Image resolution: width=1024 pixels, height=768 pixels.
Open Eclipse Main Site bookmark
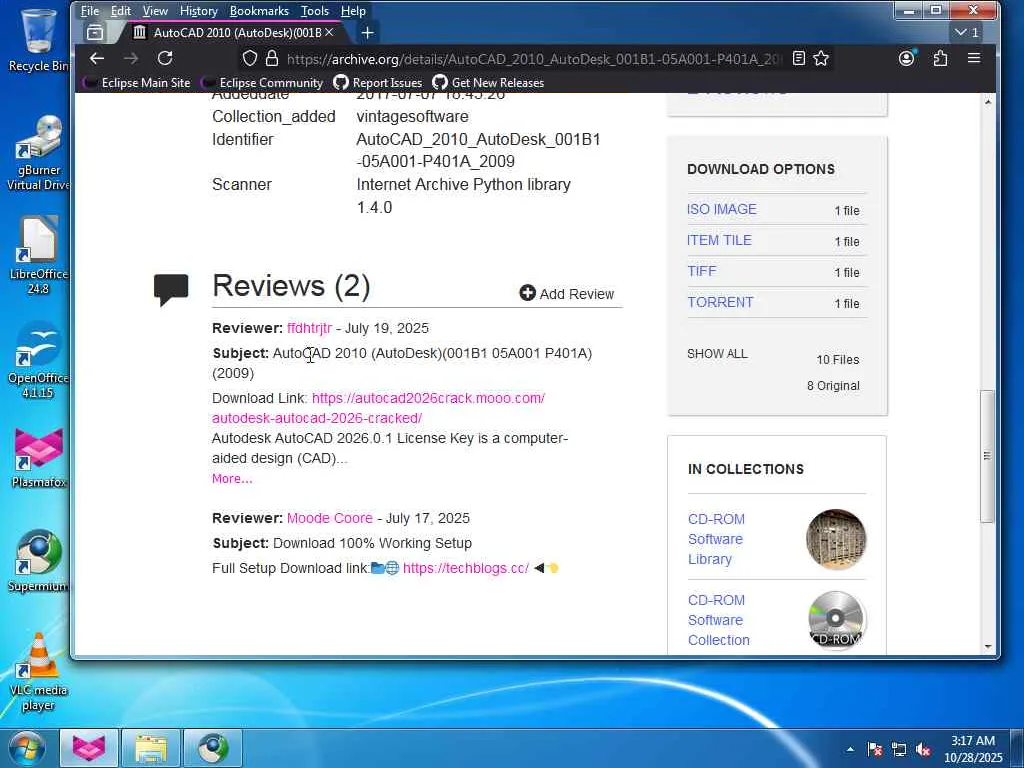click(137, 83)
